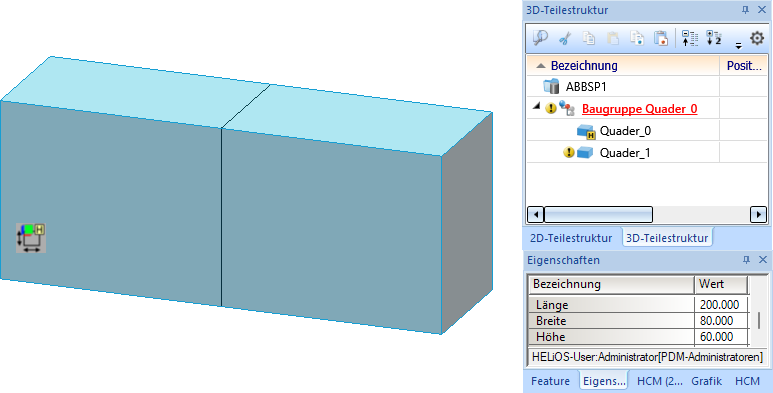
Task: Click the HELiOS-User Administrator status line
Action: [647, 357]
